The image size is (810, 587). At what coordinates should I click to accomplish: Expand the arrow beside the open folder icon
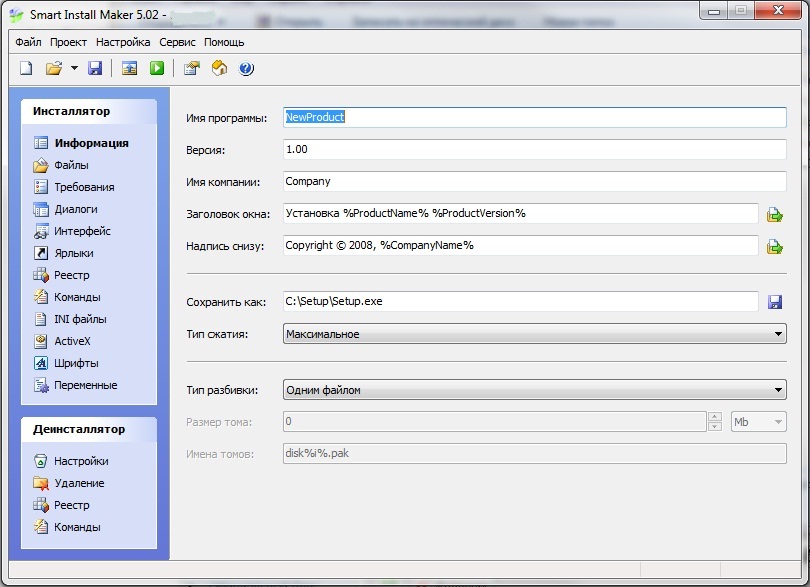point(74,68)
